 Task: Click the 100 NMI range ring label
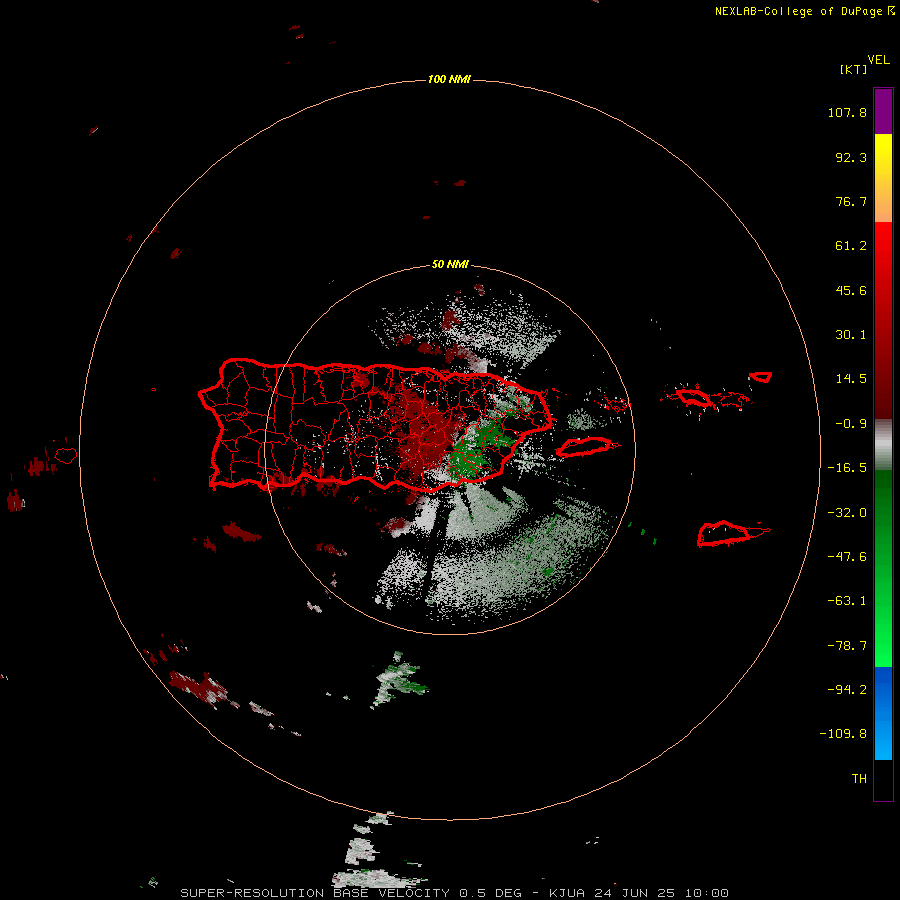tap(449, 79)
